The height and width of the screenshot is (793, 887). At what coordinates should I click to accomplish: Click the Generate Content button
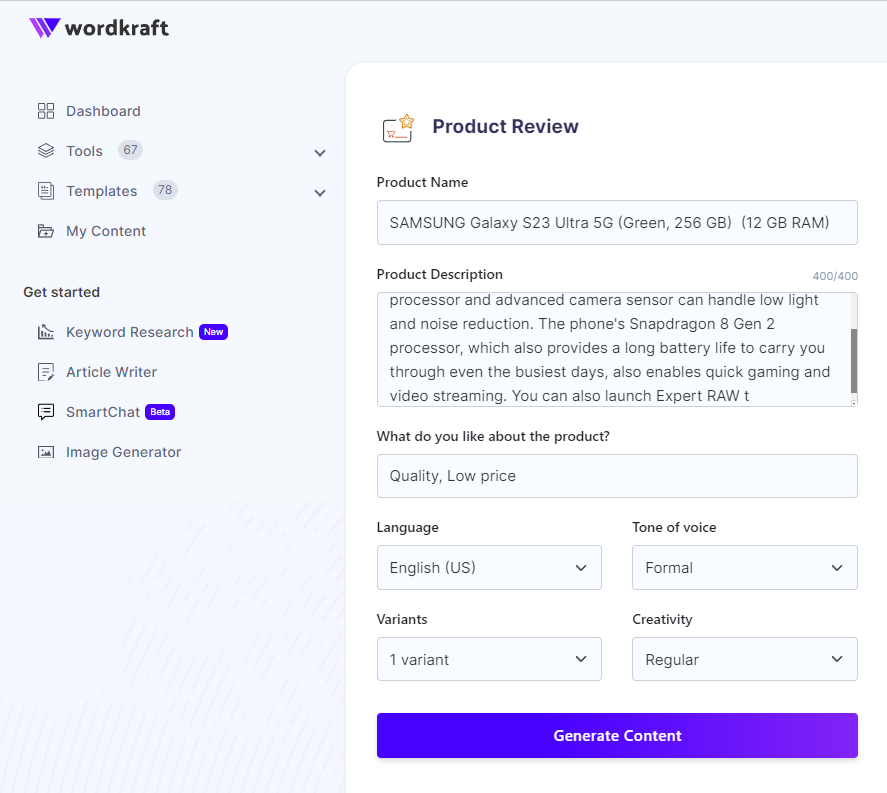coord(617,735)
